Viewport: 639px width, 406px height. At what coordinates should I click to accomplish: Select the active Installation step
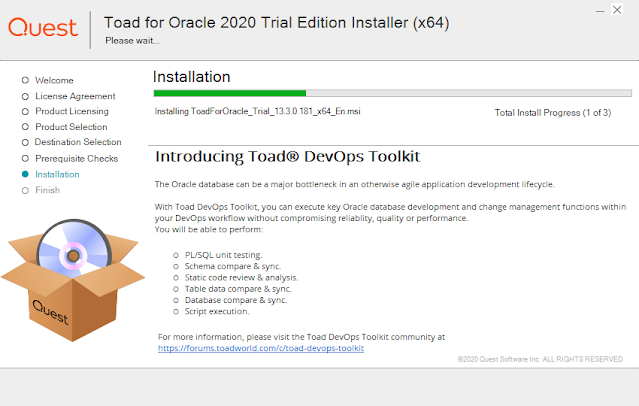tap(57, 174)
